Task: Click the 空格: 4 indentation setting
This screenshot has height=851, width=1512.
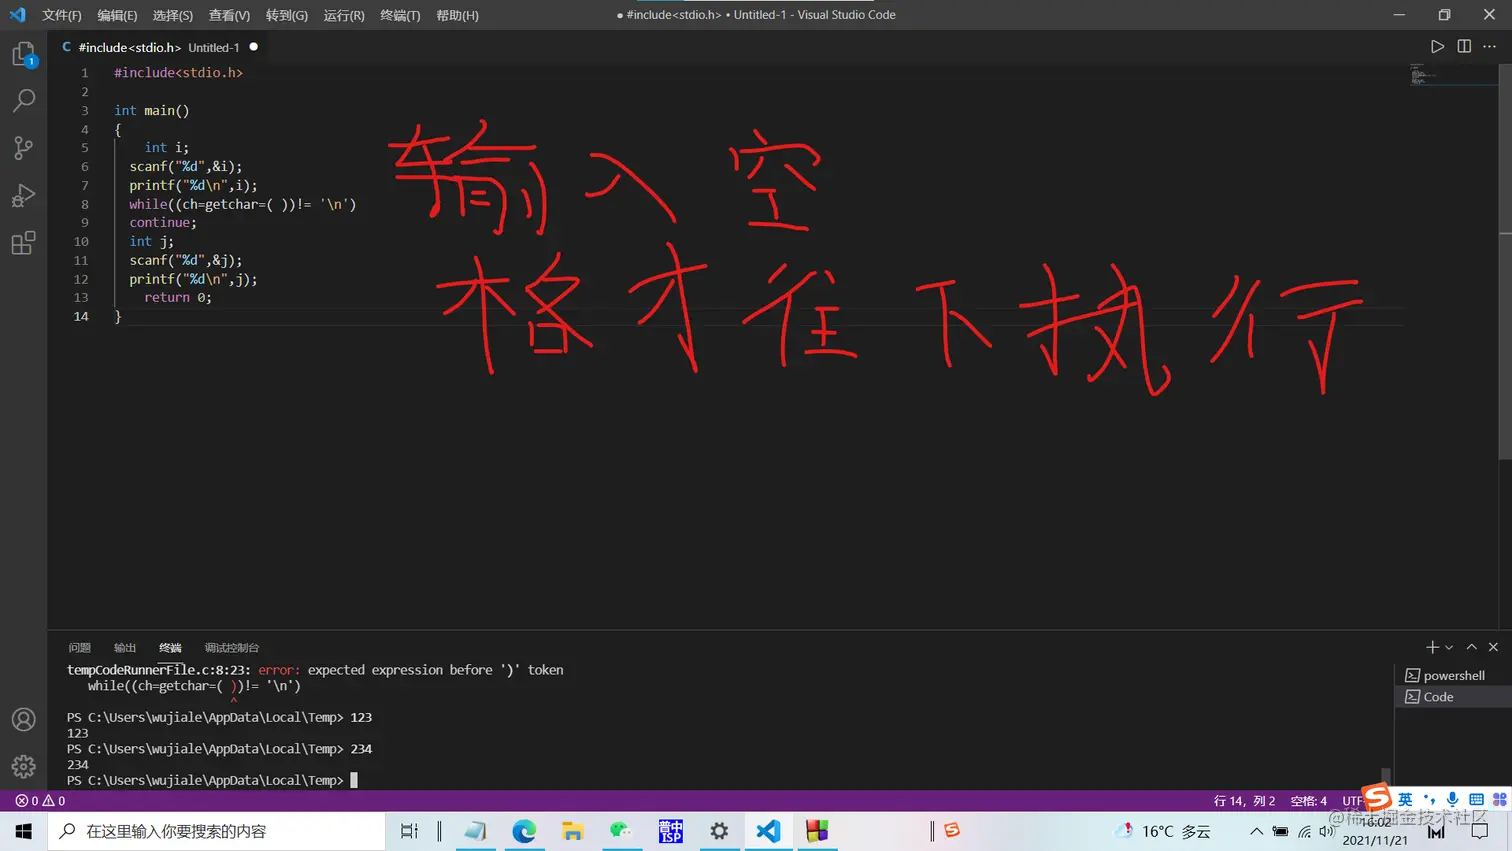Action: pyautogui.click(x=1309, y=801)
